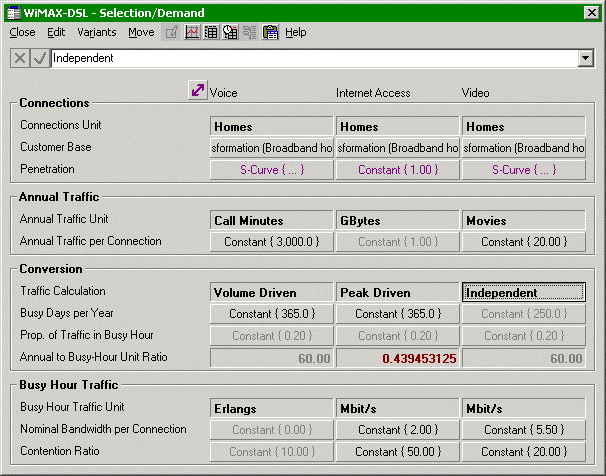Open the line graph chart tool
Viewport: 606px width, 476px height.
point(192,32)
